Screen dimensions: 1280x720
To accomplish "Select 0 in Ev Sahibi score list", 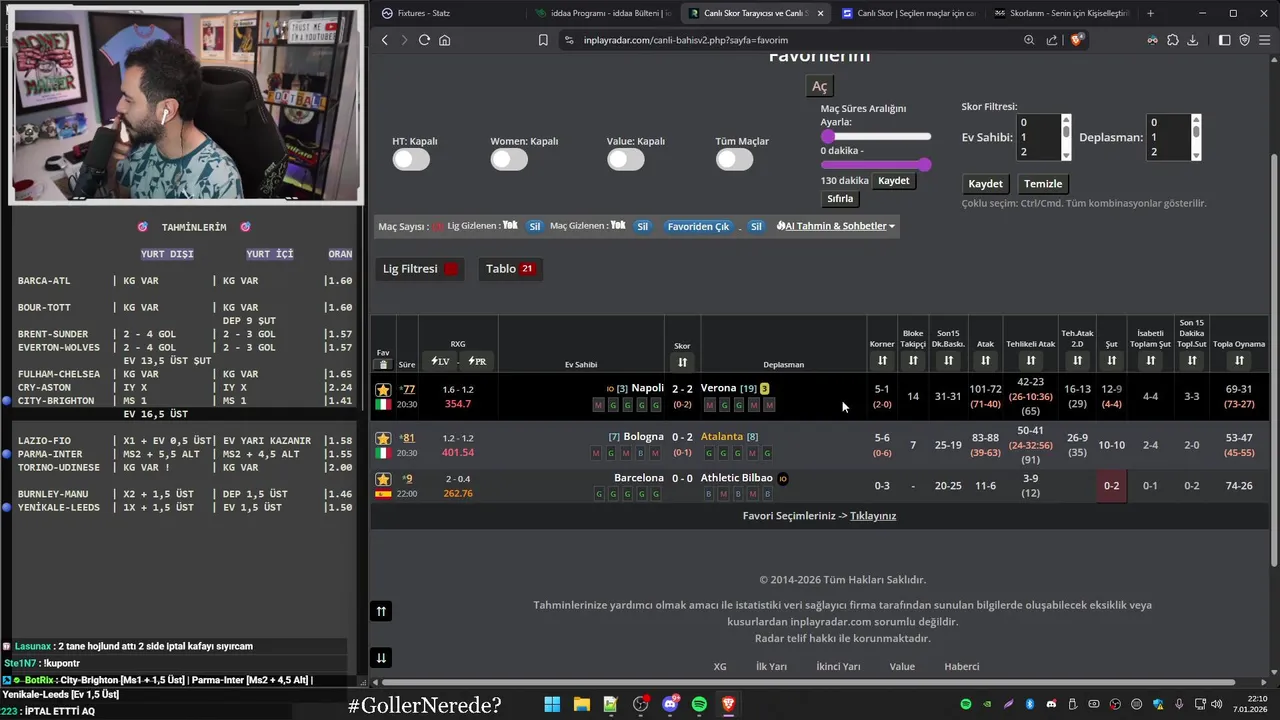I will 1038,122.
